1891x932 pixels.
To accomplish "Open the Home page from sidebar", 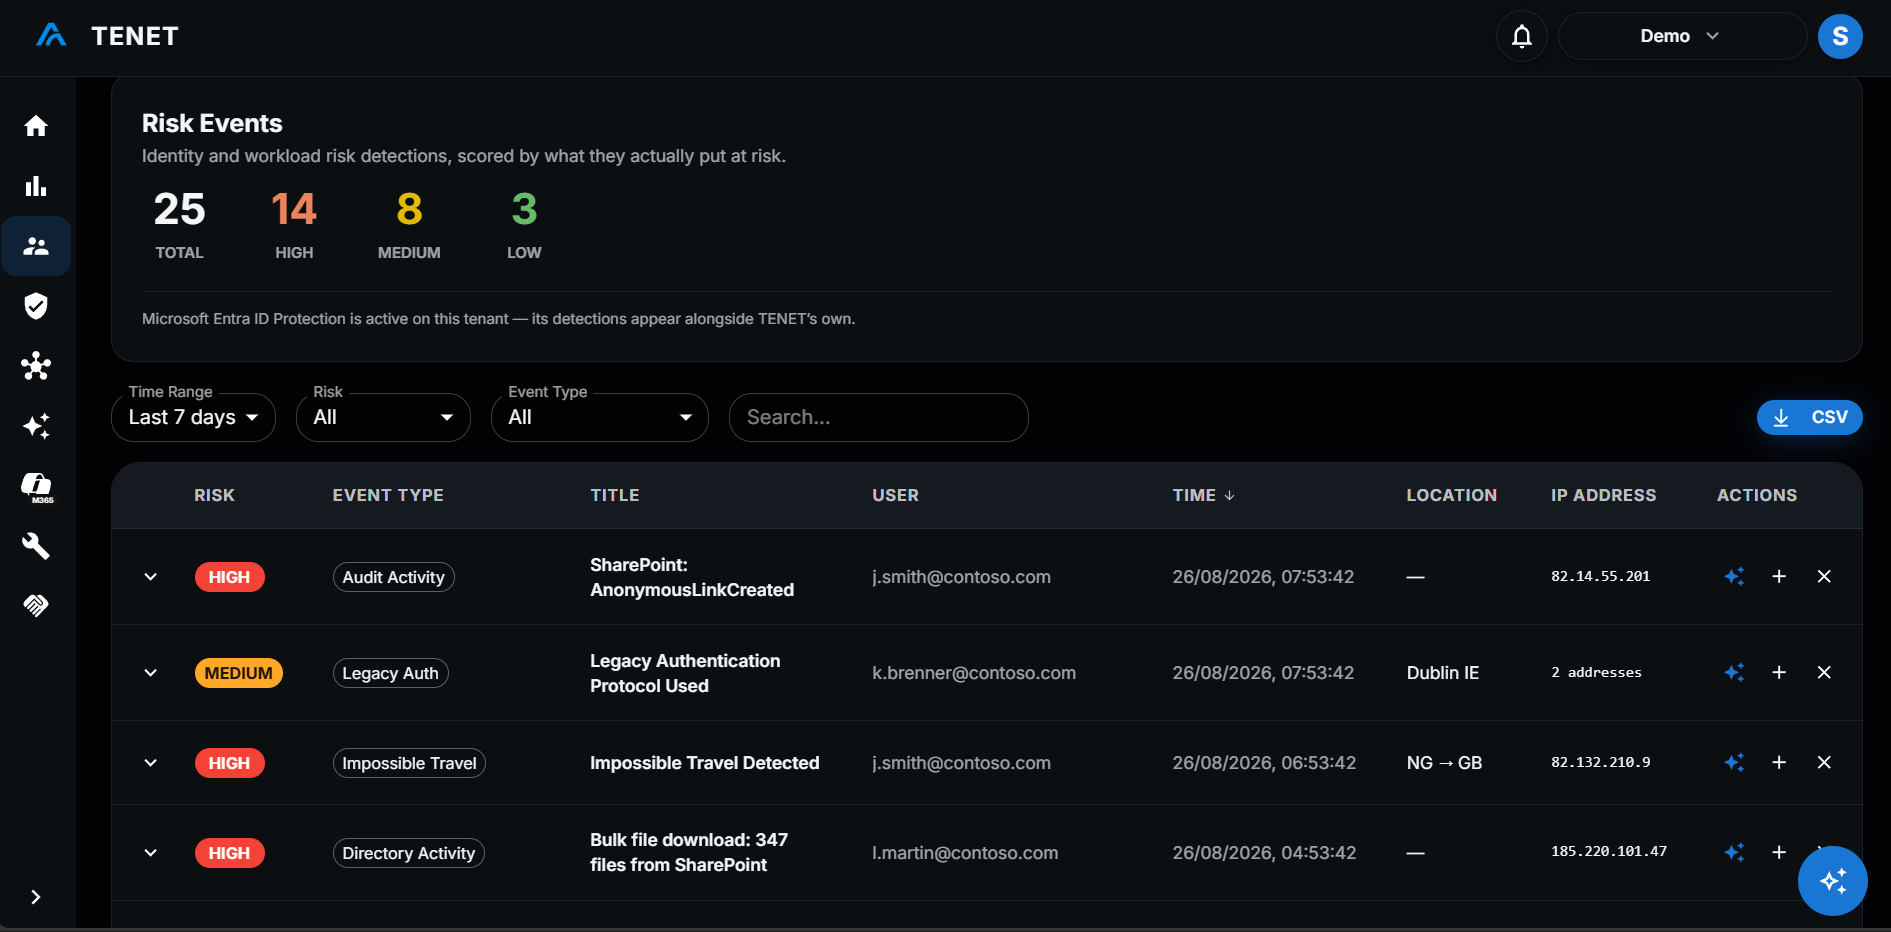I will 36,126.
